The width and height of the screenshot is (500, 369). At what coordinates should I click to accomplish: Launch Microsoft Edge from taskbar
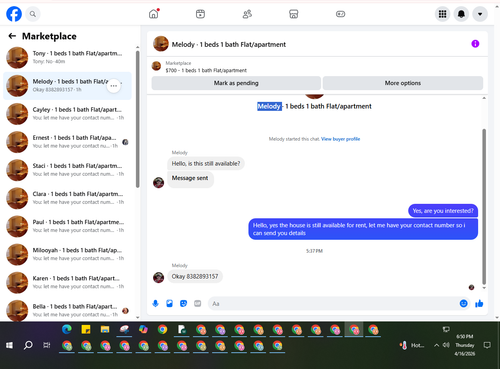(x=67, y=330)
